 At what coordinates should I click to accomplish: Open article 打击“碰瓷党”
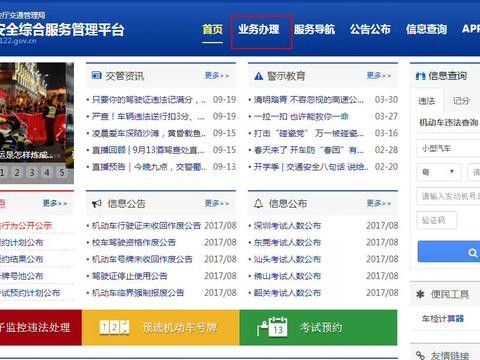click(309, 133)
